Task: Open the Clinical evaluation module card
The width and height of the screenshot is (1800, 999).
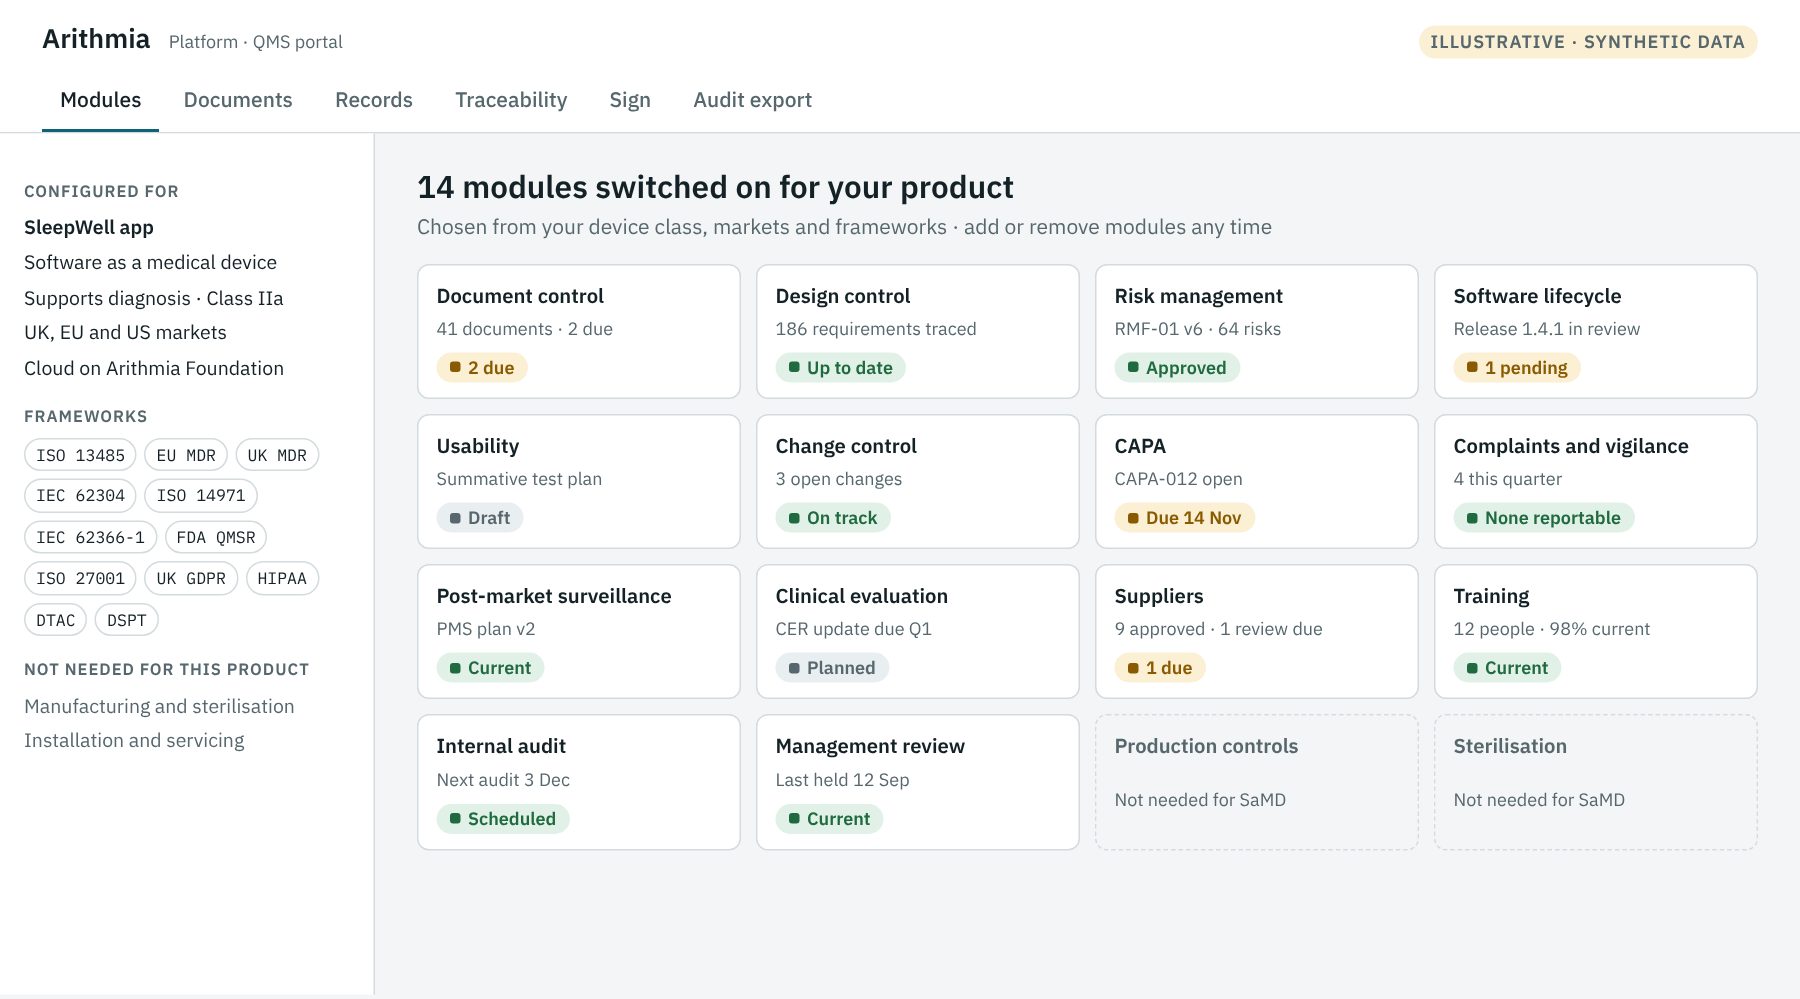Action: [918, 631]
